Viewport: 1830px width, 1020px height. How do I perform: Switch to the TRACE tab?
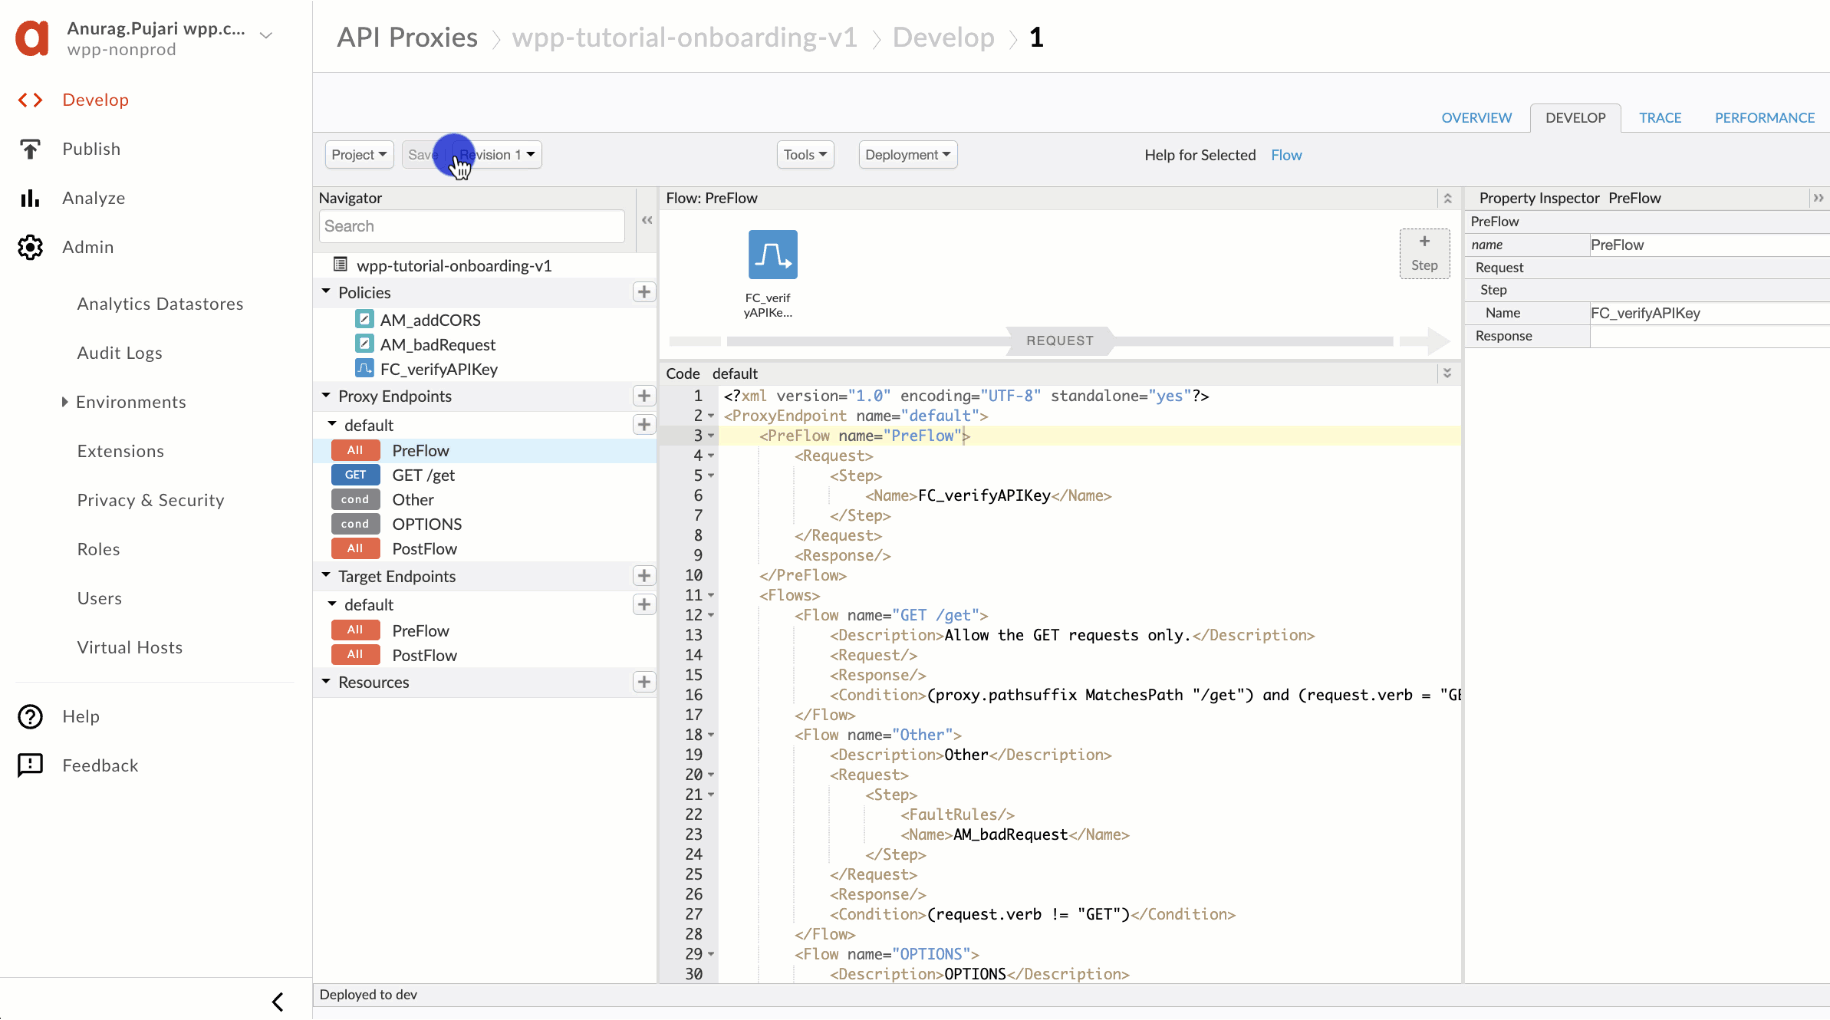tap(1660, 118)
